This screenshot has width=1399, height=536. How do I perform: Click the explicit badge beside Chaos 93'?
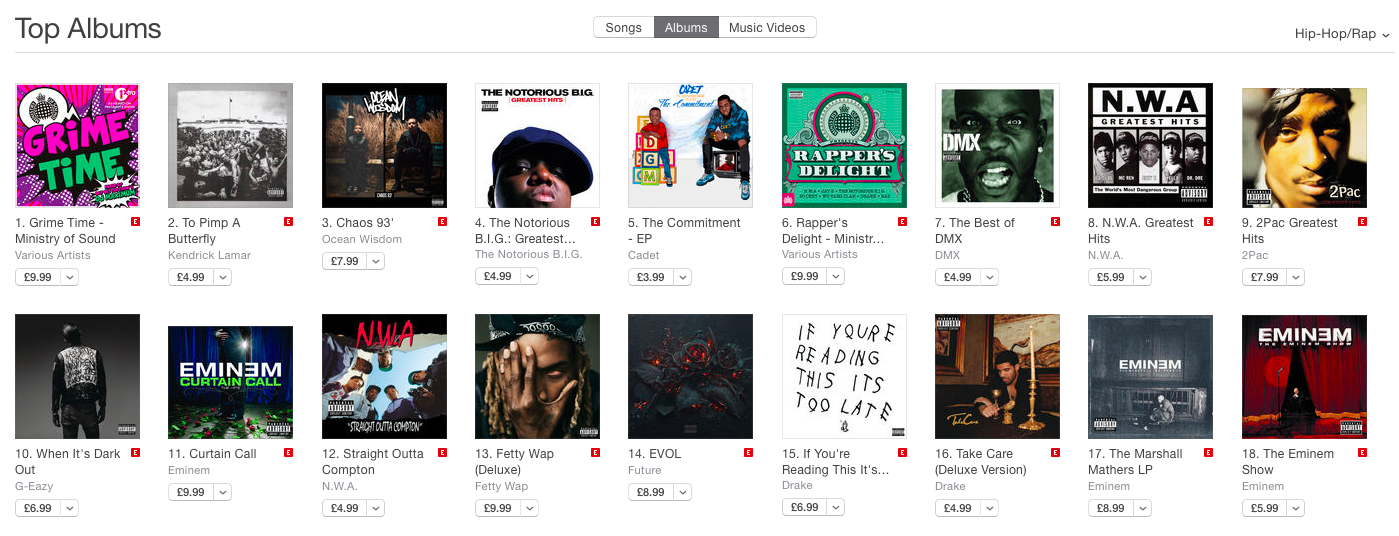tap(442, 221)
